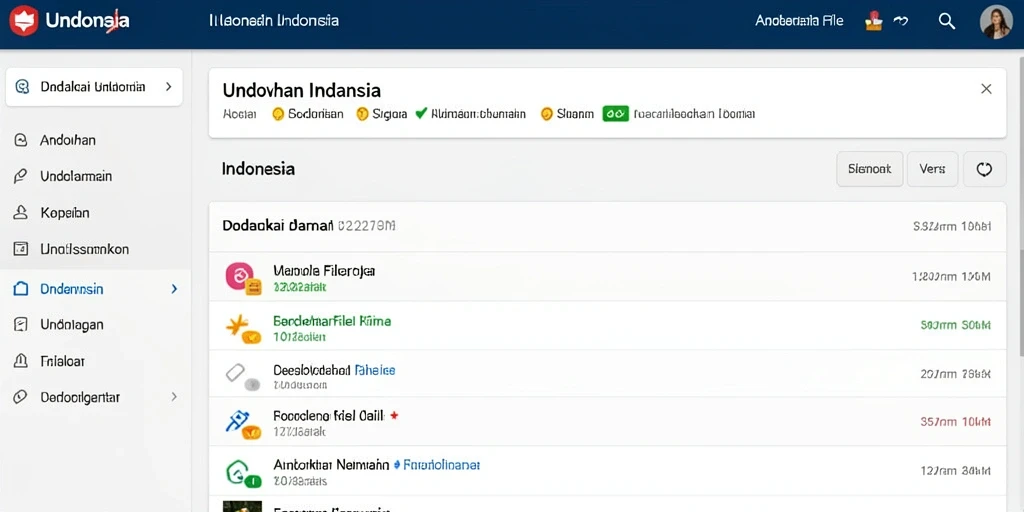Click the Unotlssomkon calendar icon
Image resolution: width=1024 pixels, height=512 pixels.
[20, 249]
